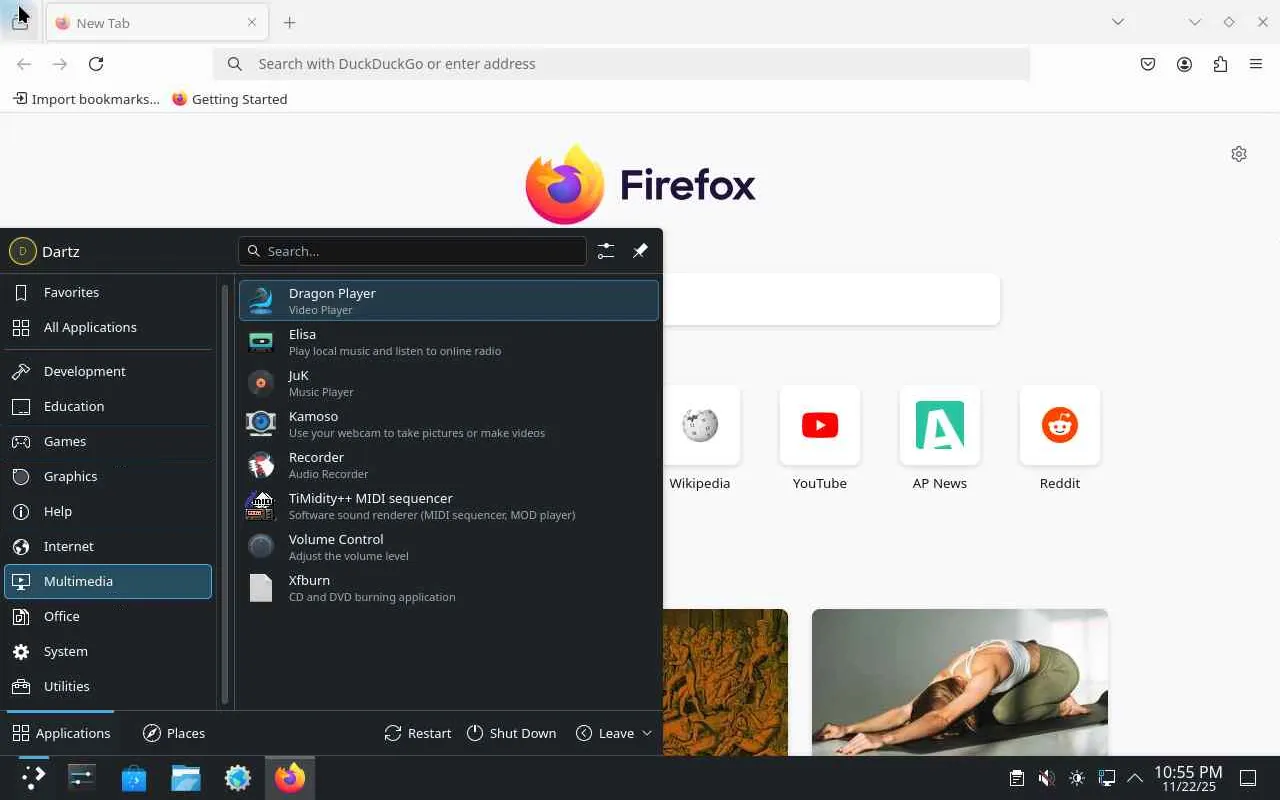Launch TiMidity++ MIDI sequencer
1280x800 pixels.
[x=449, y=506]
